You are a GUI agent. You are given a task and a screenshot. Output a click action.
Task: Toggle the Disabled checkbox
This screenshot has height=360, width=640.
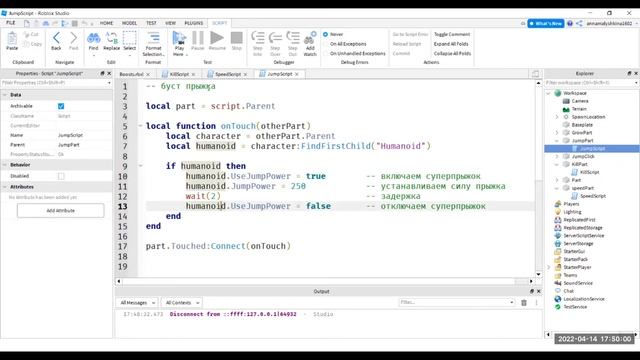61,176
